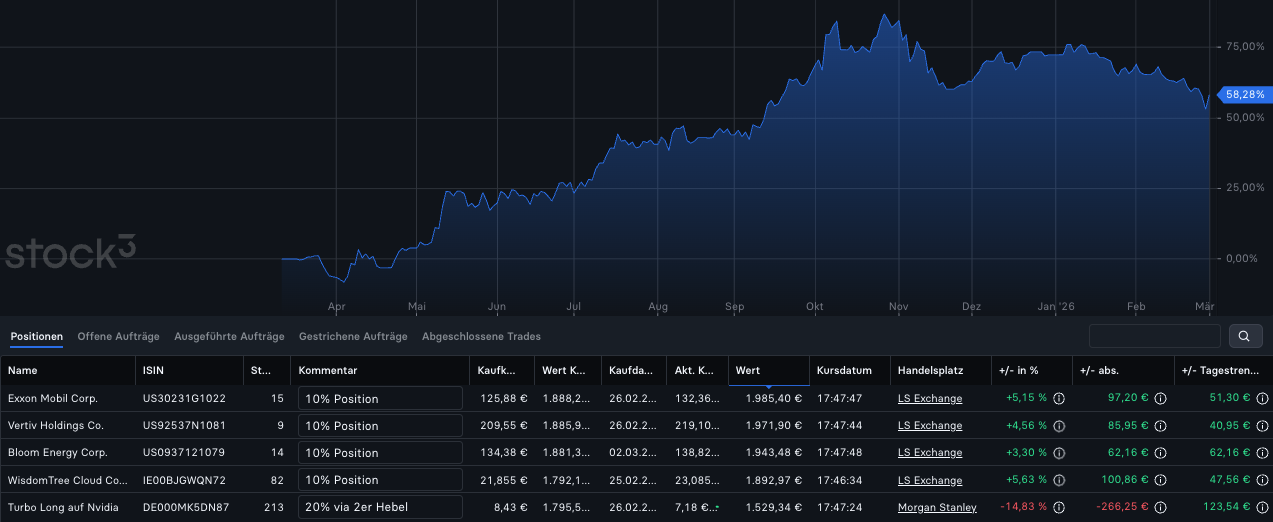Edit the '20% via 2er Hebel' comment field
This screenshot has width=1273, height=522.
point(380,507)
